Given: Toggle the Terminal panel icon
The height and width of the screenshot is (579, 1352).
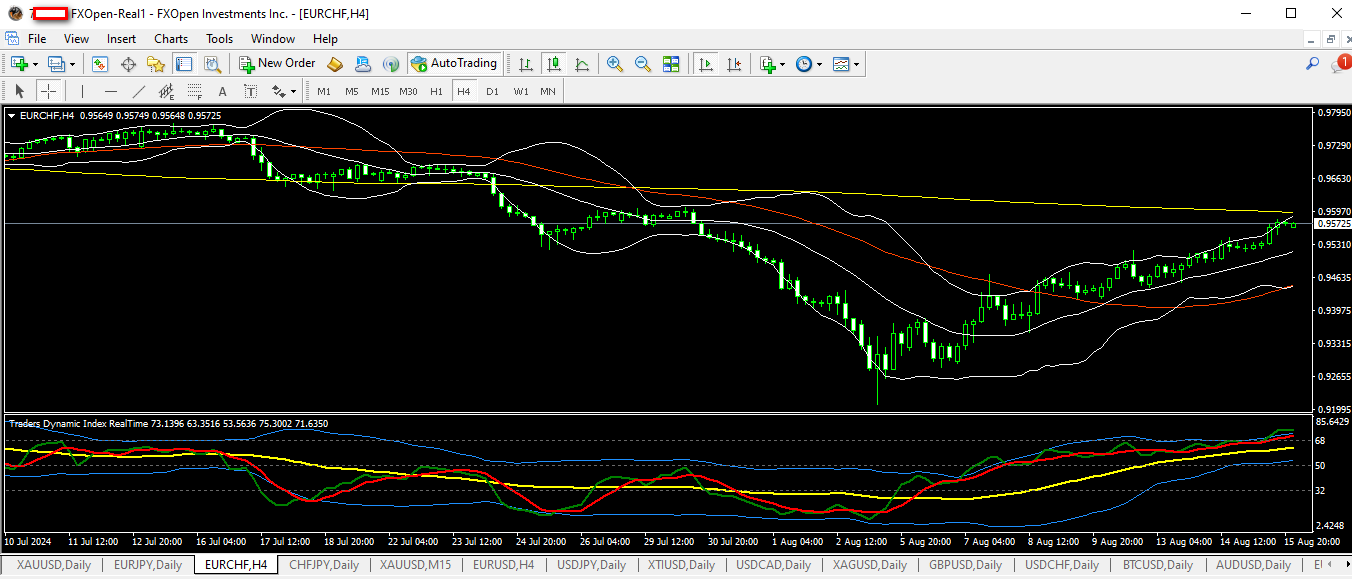Looking at the screenshot, I should coord(184,64).
